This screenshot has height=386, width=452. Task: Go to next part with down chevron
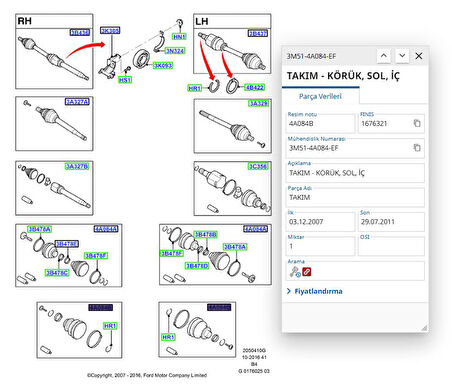(x=402, y=56)
